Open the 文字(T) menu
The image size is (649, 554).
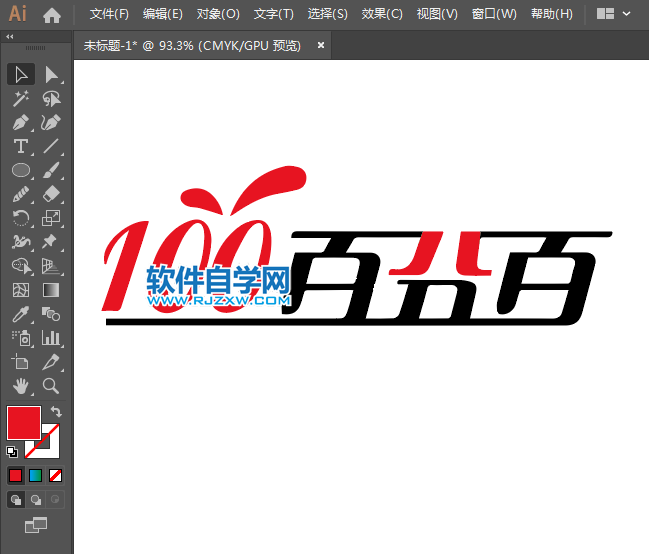point(274,14)
